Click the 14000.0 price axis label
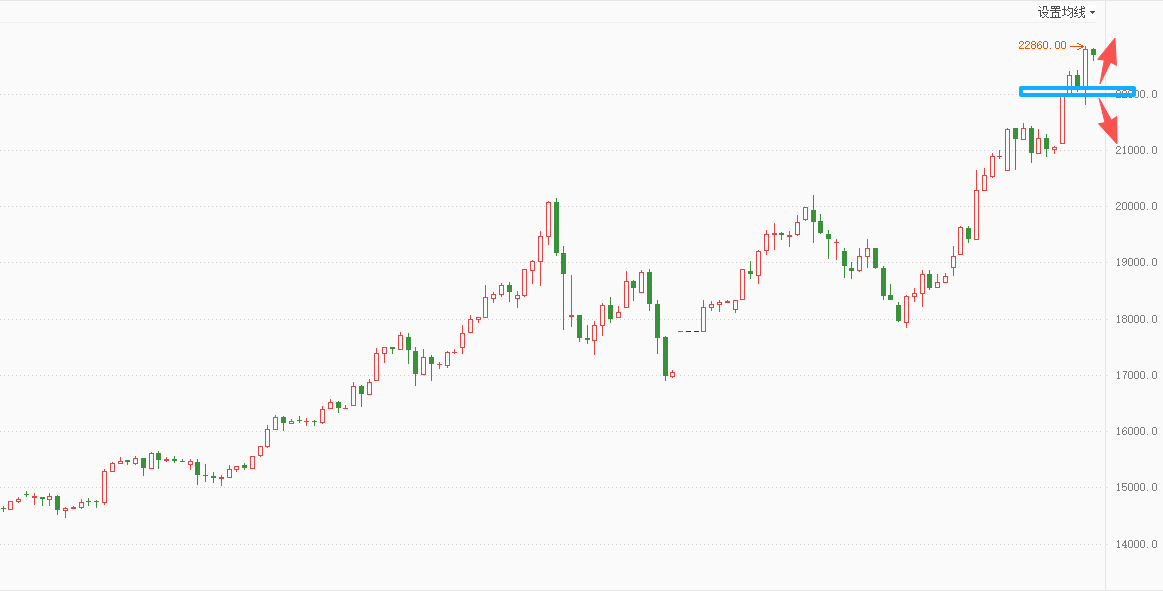Screen dimensions: 1163x591 pyautogui.click(x=1137, y=544)
